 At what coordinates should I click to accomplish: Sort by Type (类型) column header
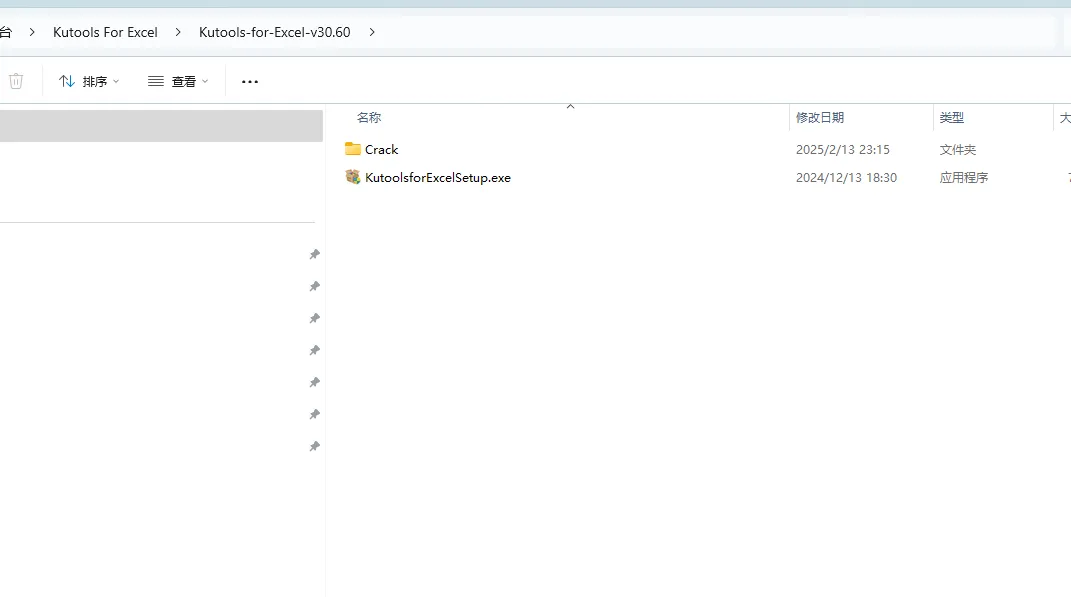point(951,117)
